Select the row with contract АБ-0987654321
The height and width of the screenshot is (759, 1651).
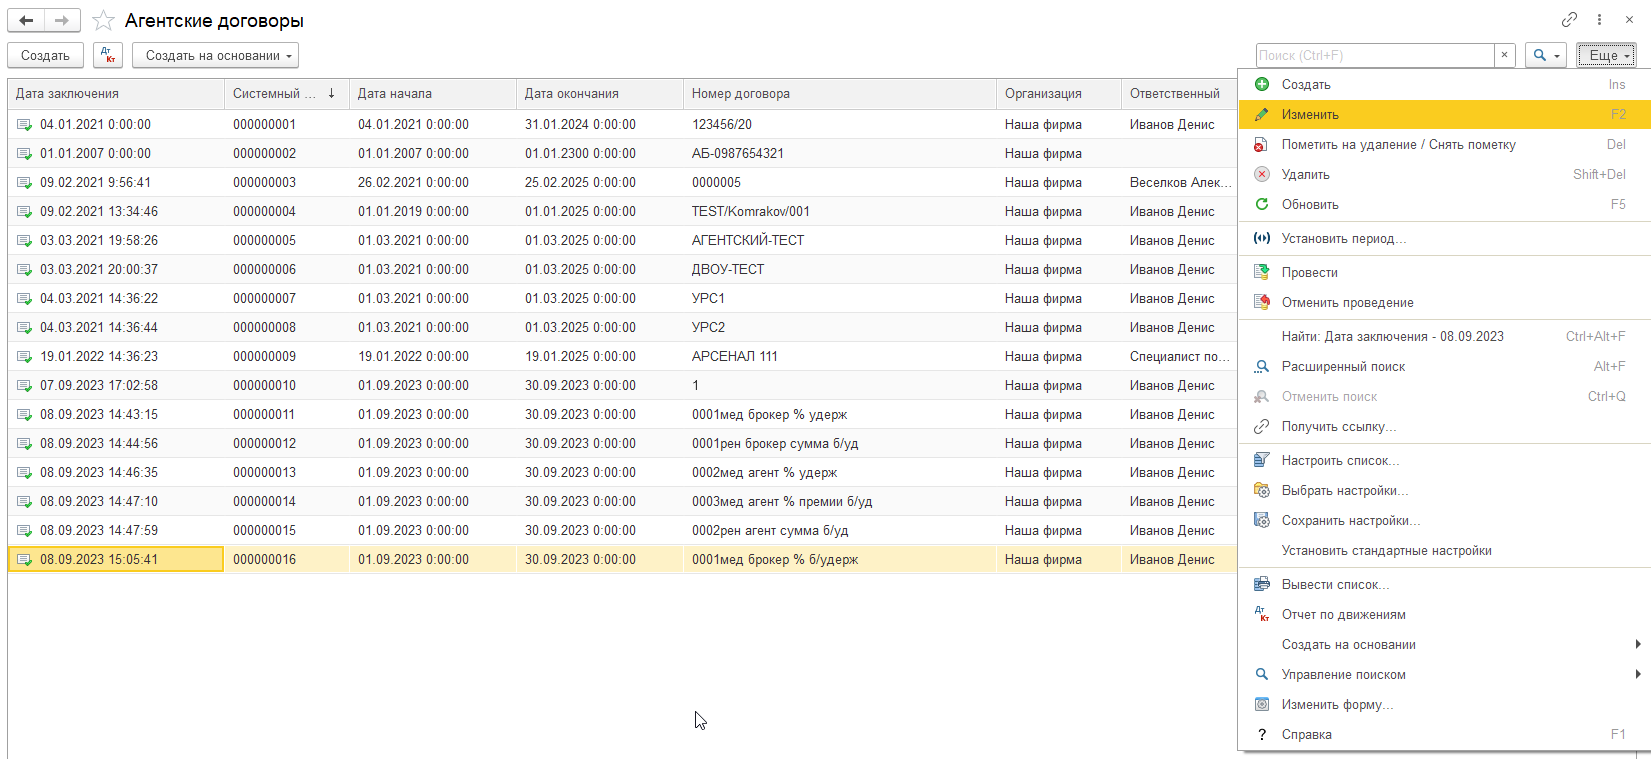pyautogui.click(x=622, y=153)
